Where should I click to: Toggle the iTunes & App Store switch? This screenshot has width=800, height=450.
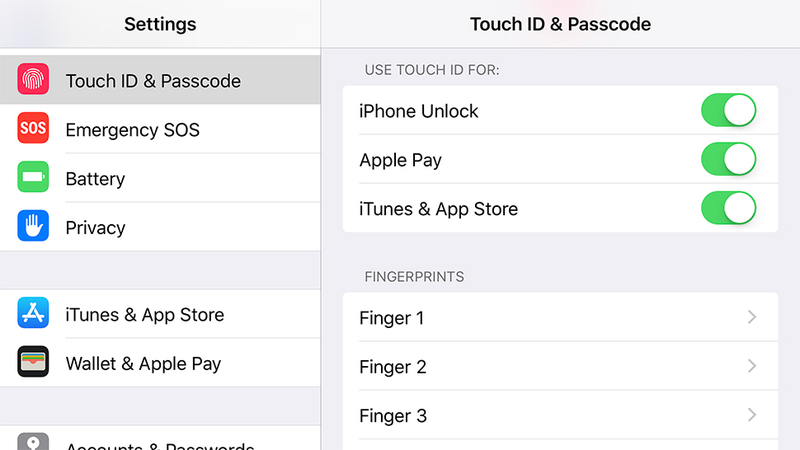729,208
